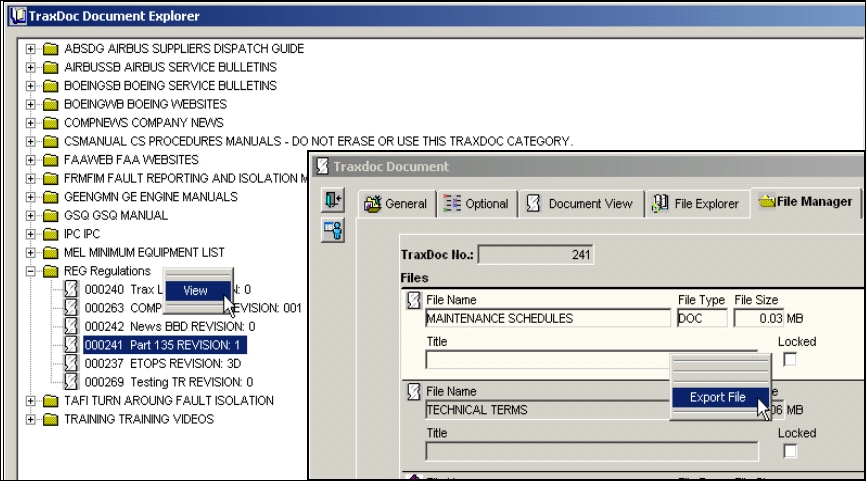Click document icon of 000241 Part 135
This screenshot has width=866, height=481.
[x=71, y=345]
